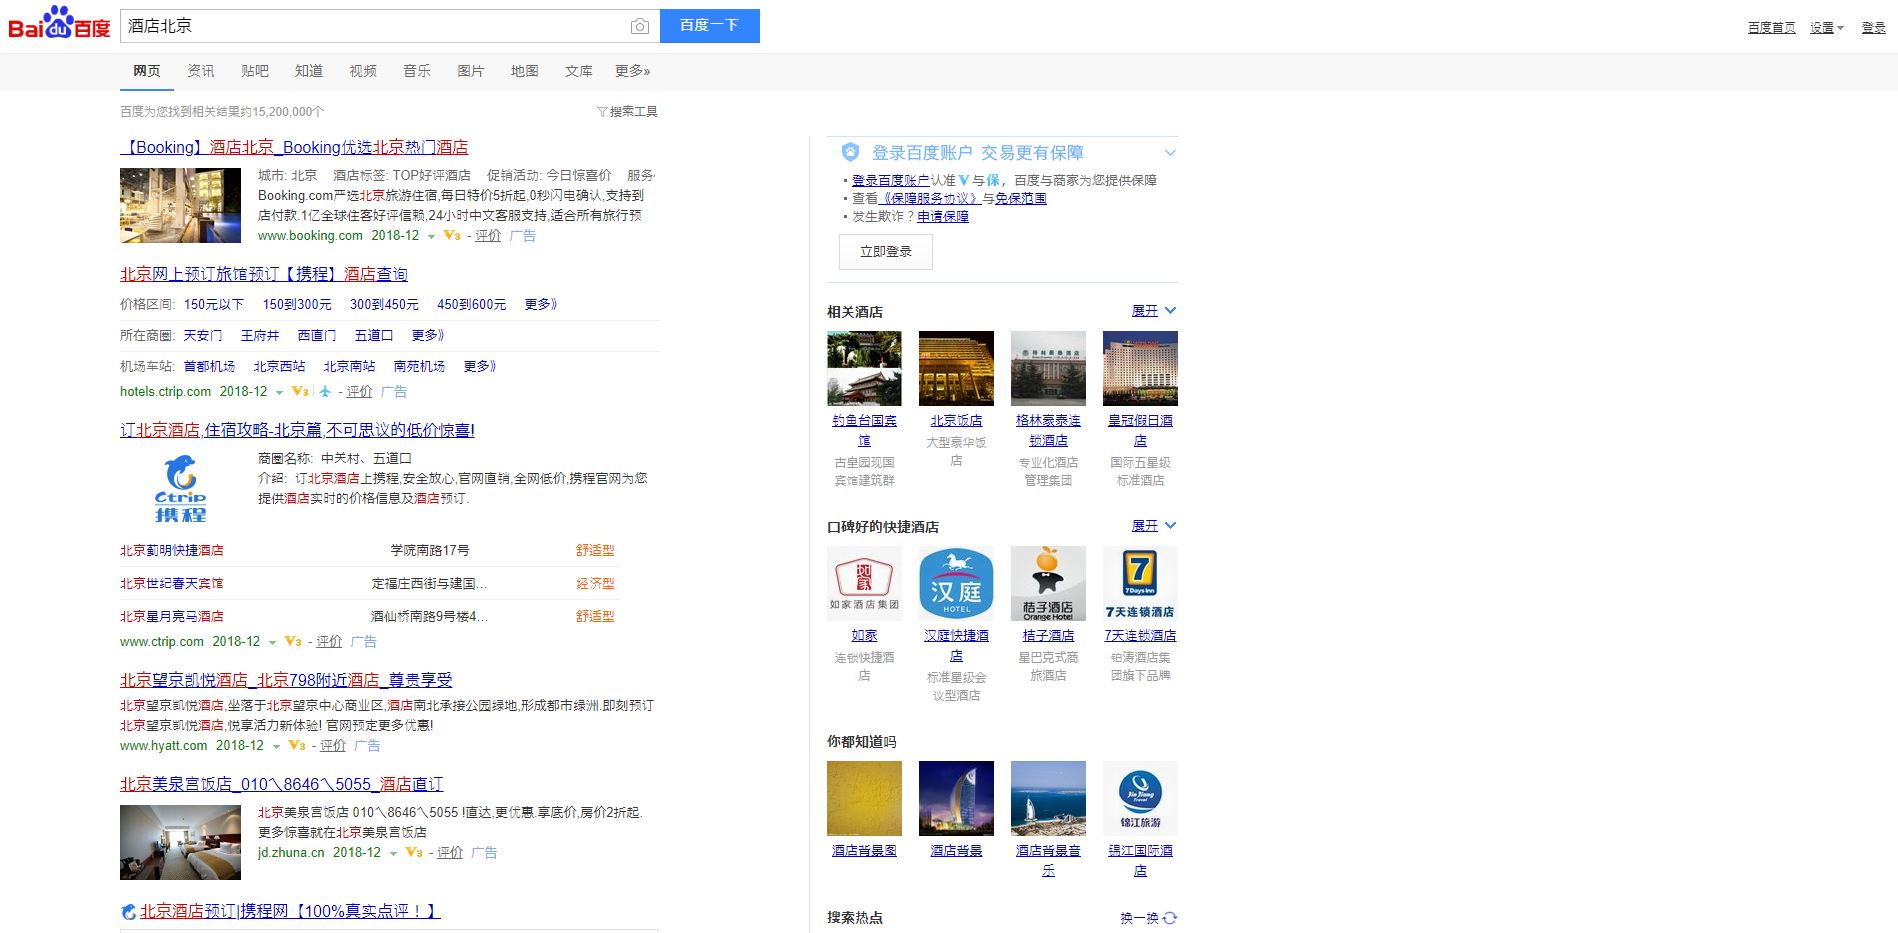
Task: Select the 首都机场 link
Action: pyautogui.click(x=209, y=367)
